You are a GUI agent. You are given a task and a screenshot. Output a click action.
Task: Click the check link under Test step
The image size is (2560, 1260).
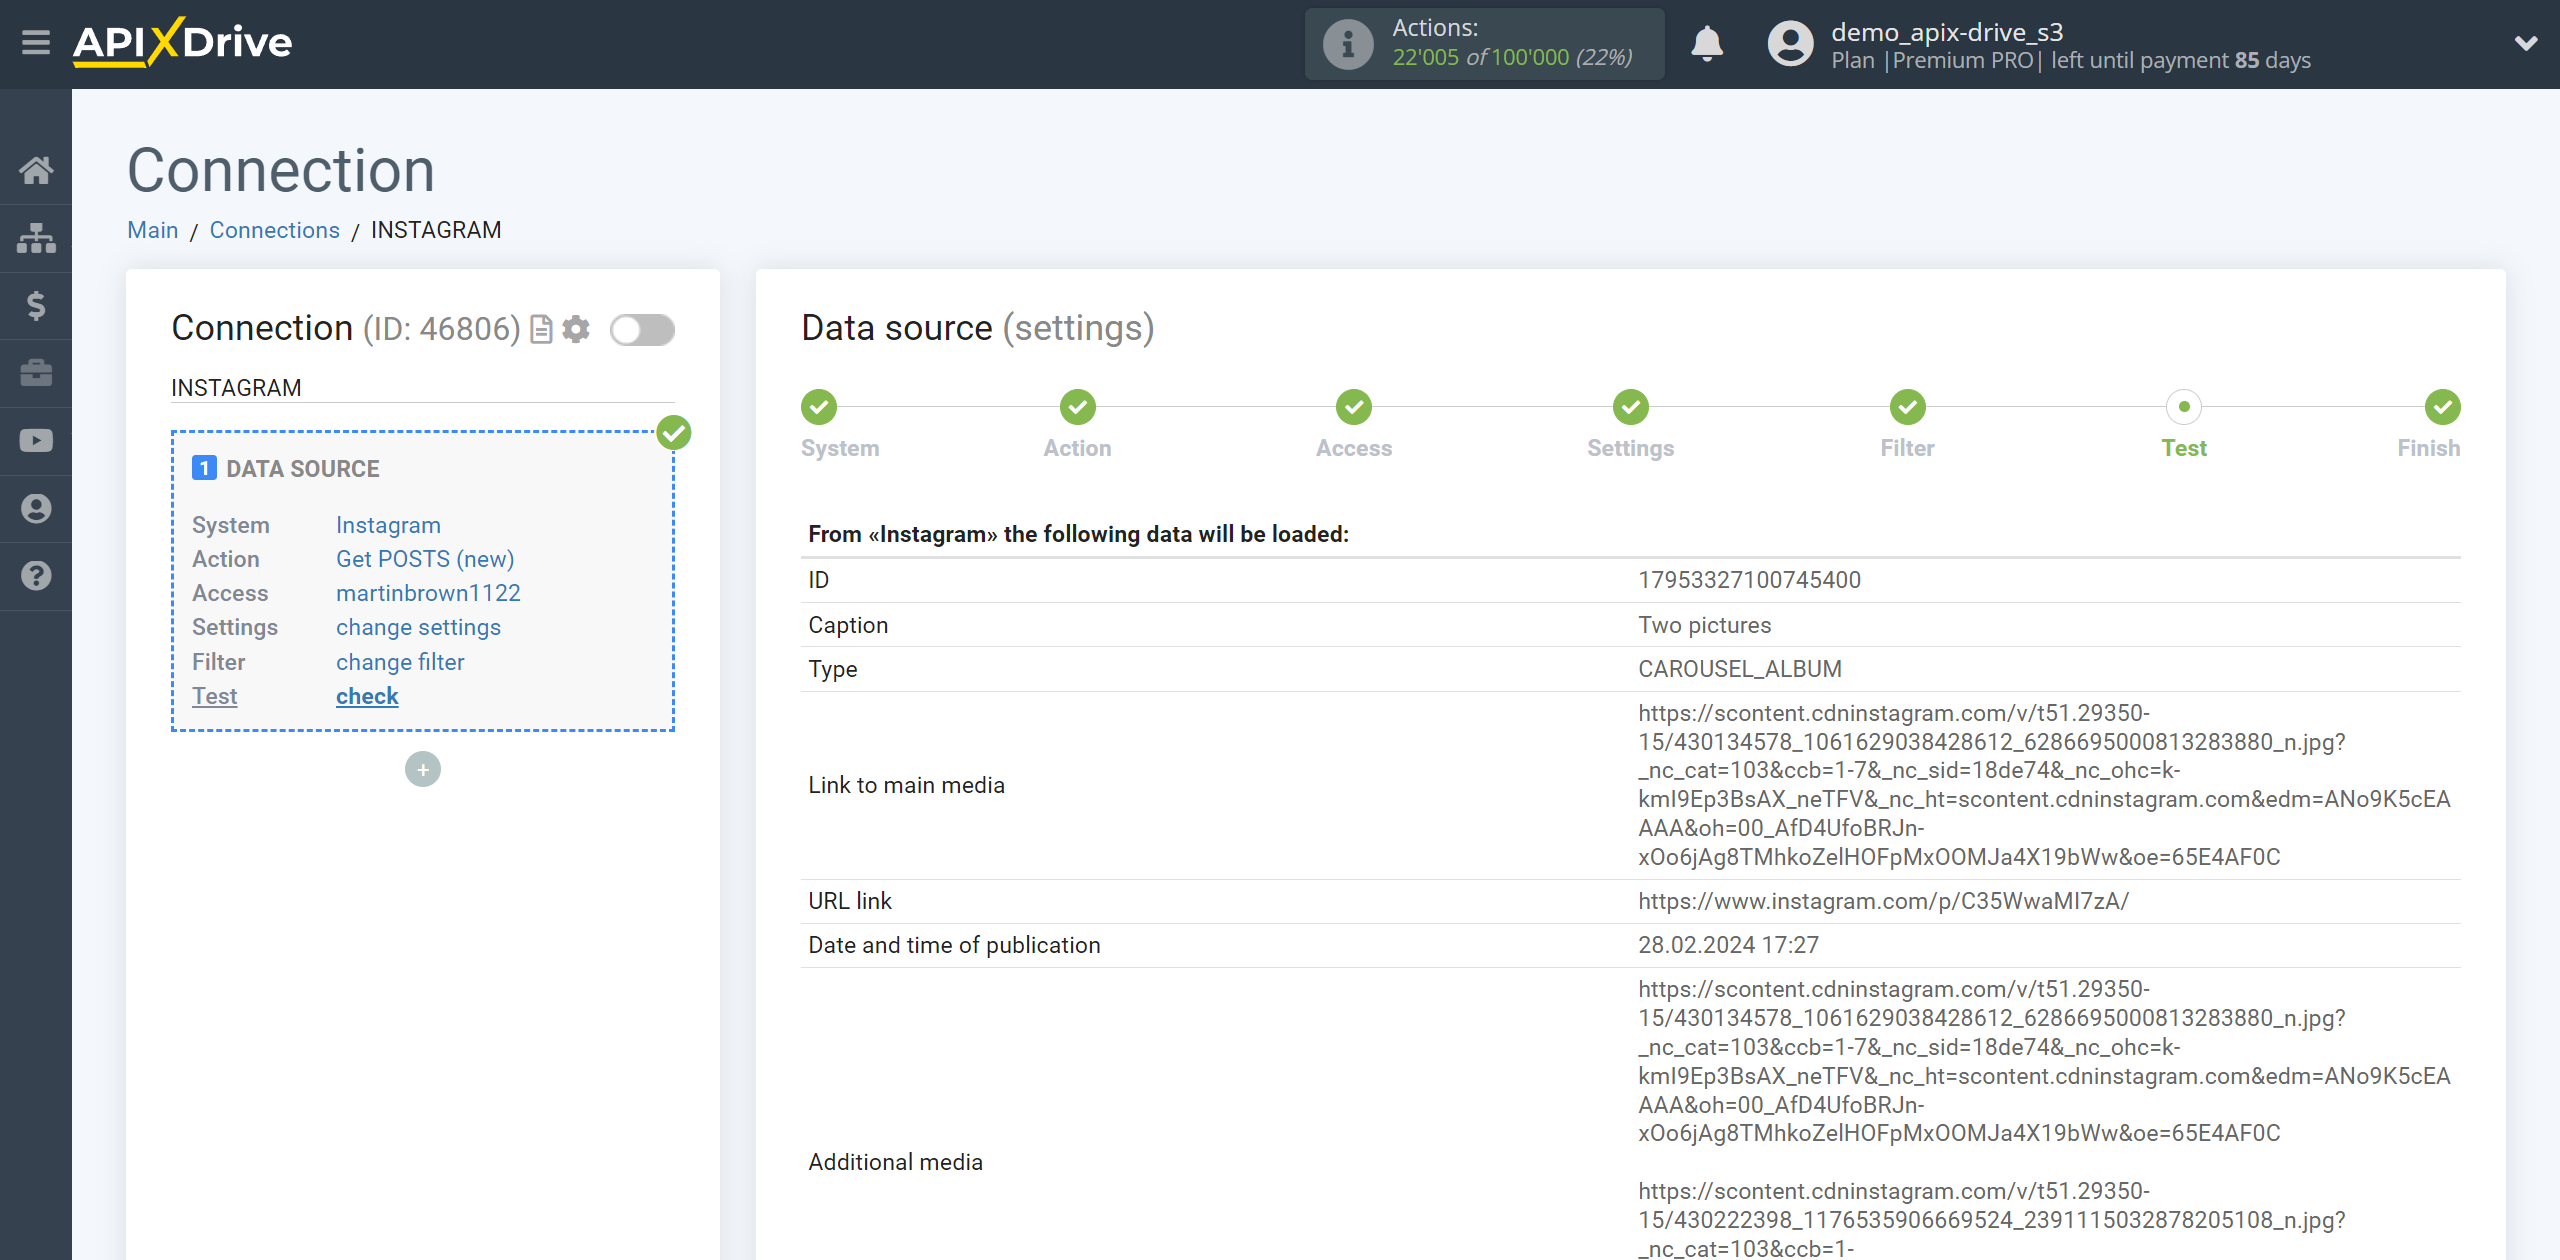tap(366, 695)
